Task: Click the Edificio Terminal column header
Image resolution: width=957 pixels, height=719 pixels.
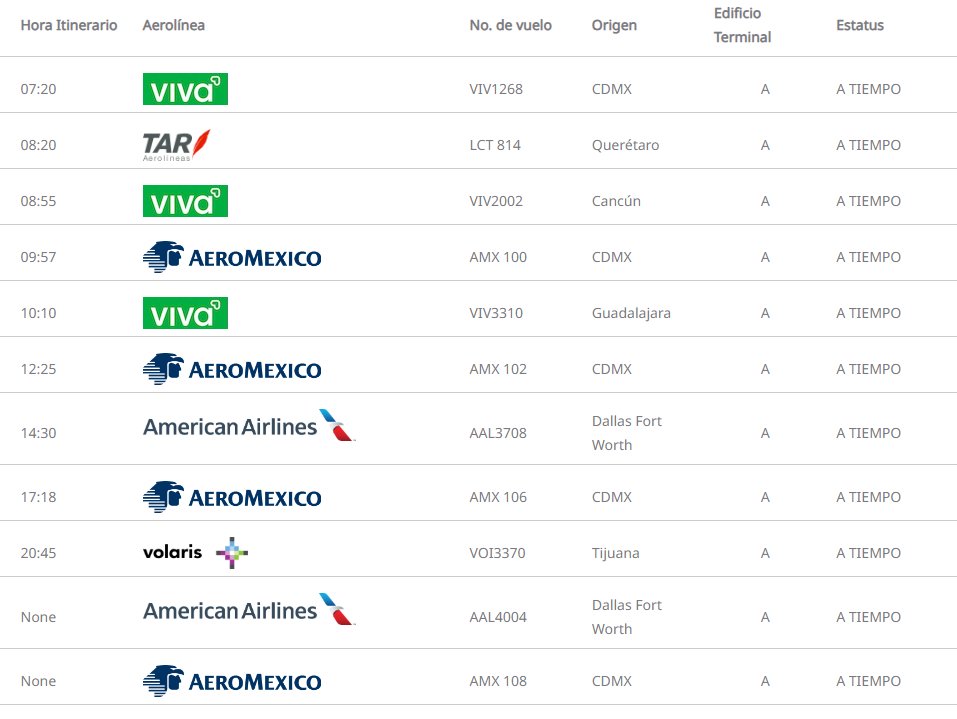Action: pos(742,25)
